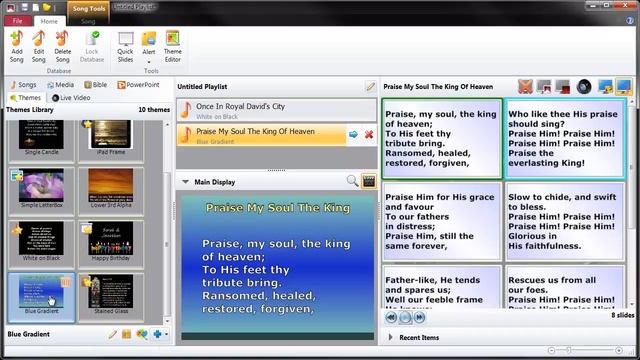Click the trash icon on Blue Gradient thumbnail
Image resolution: width=640 pixels, height=360 pixels.
coord(65,282)
